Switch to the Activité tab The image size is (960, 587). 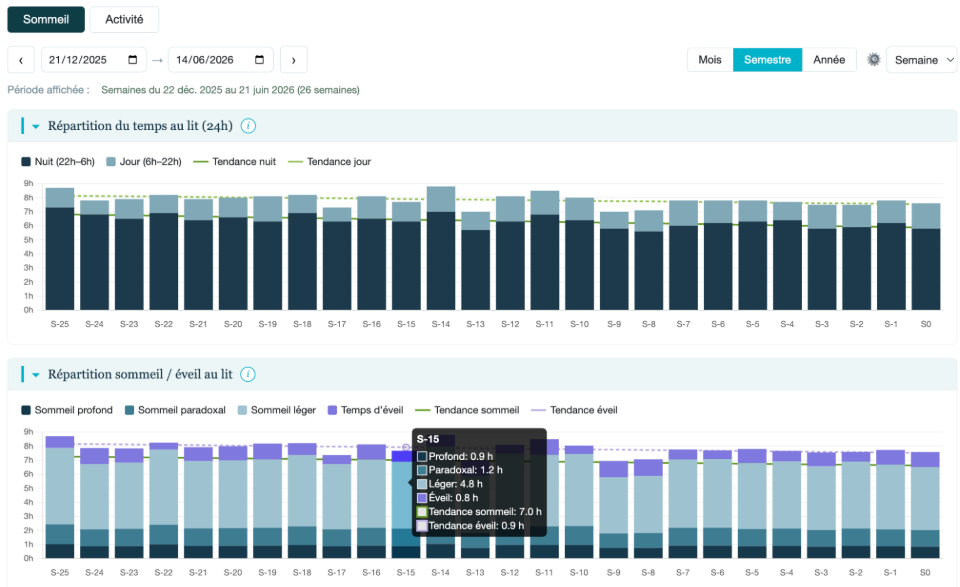point(124,20)
